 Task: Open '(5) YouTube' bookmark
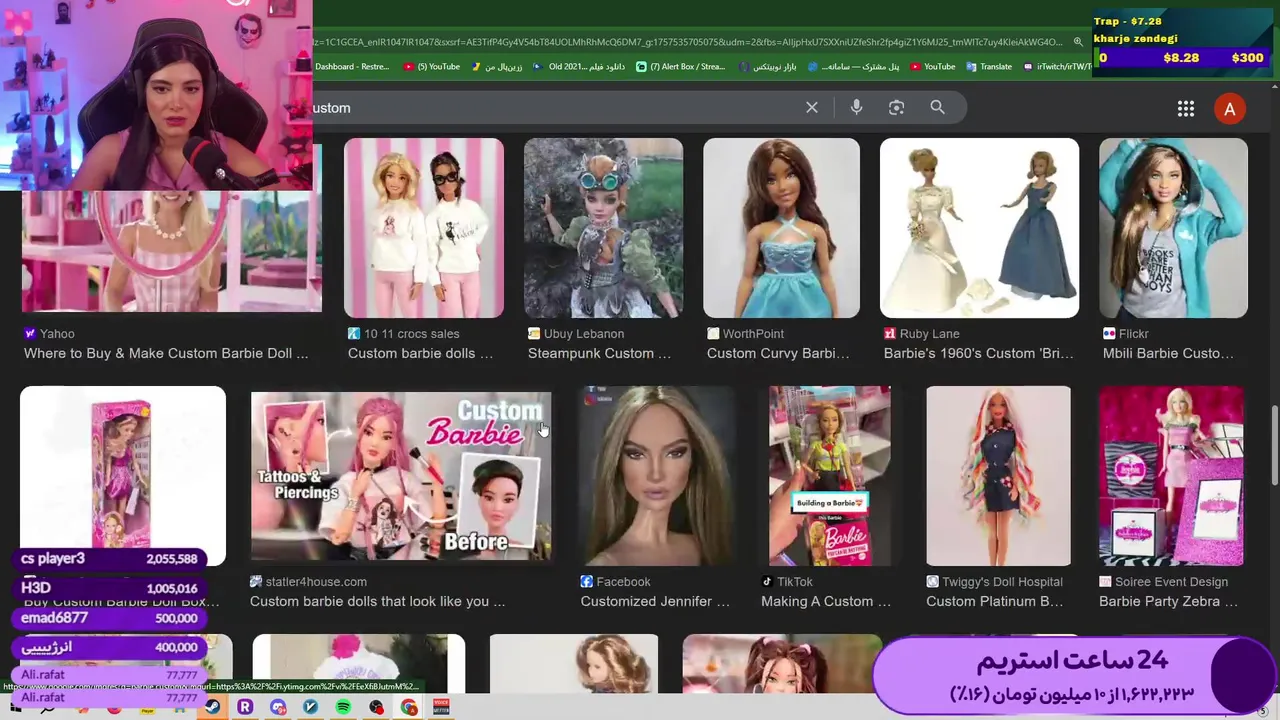tap(432, 67)
